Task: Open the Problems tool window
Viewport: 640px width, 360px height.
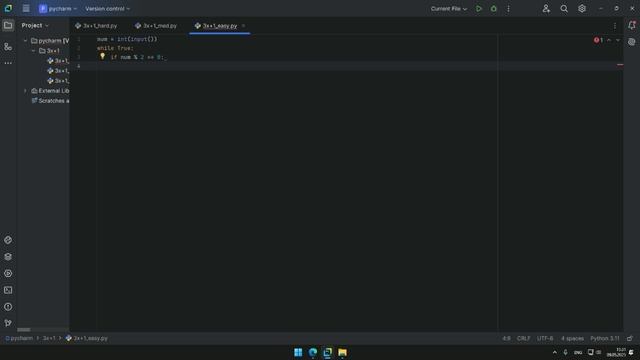Action: click(8, 307)
